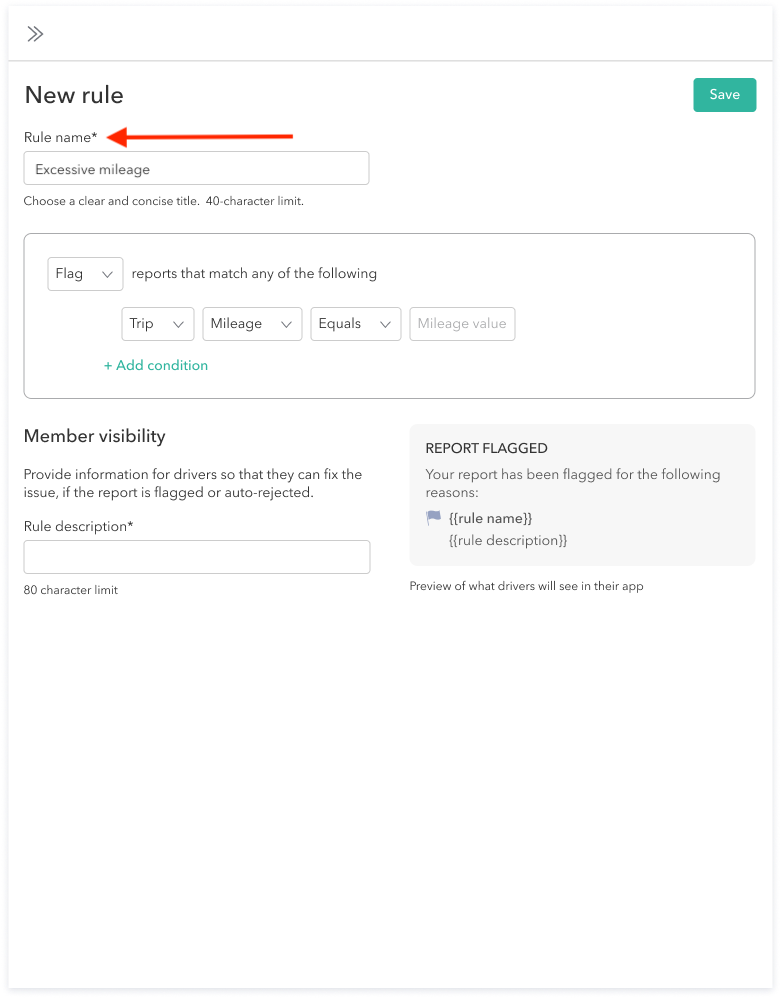Expand the sidebar with double-chevron icon
Image resolution: width=781 pixels, height=998 pixels.
(35, 34)
